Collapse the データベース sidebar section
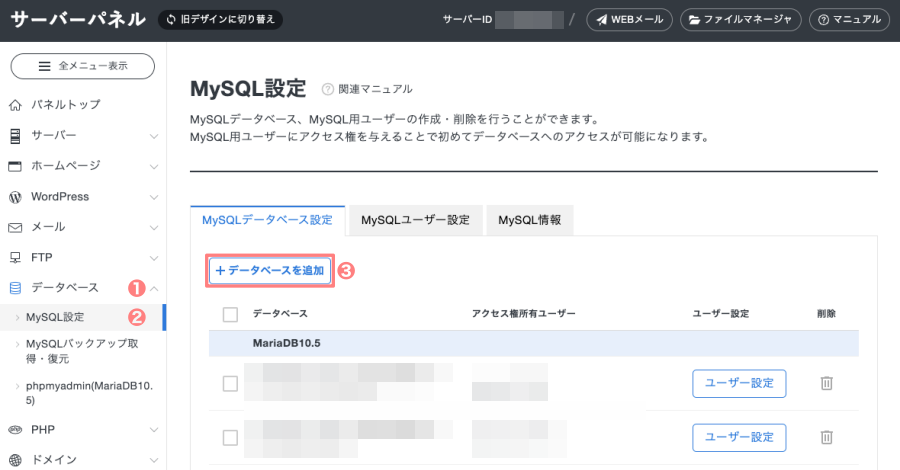The height and width of the screenshot is (470, 900). pos(154,288)
